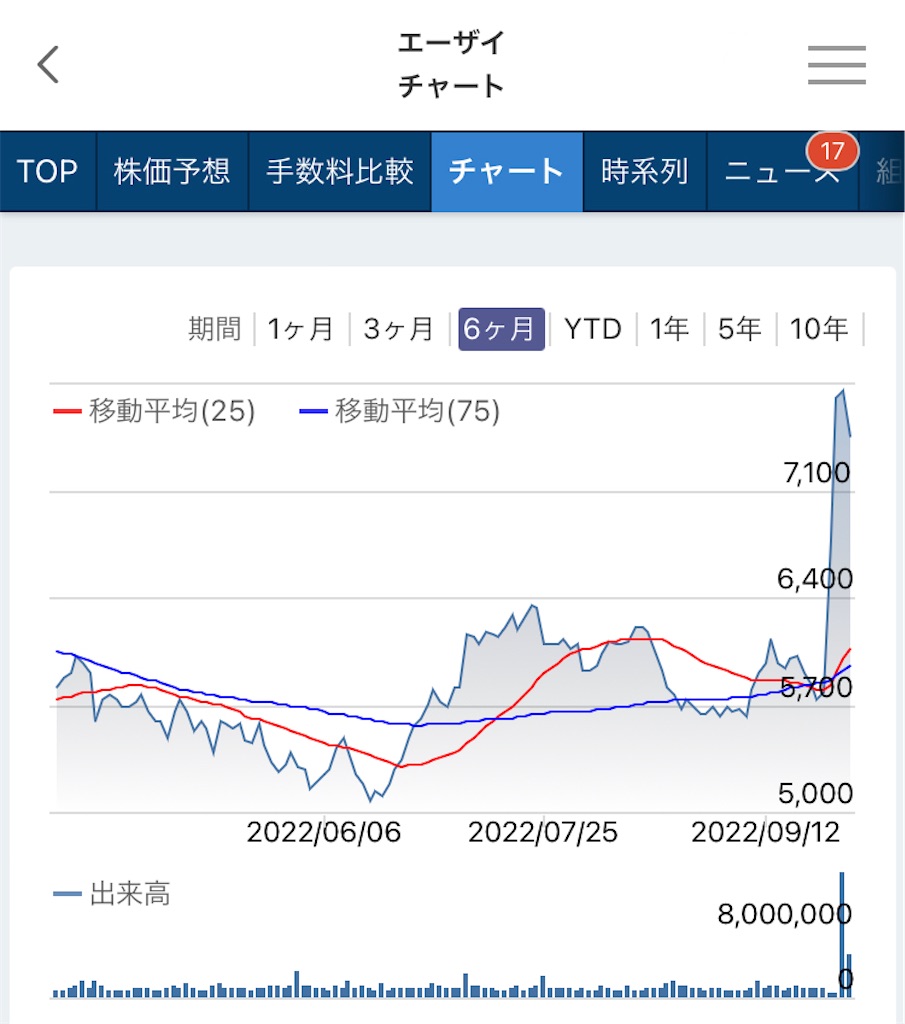Tap the 期間 label
The height and width of the screenshot is (1024, 905).
click(215, 329)
